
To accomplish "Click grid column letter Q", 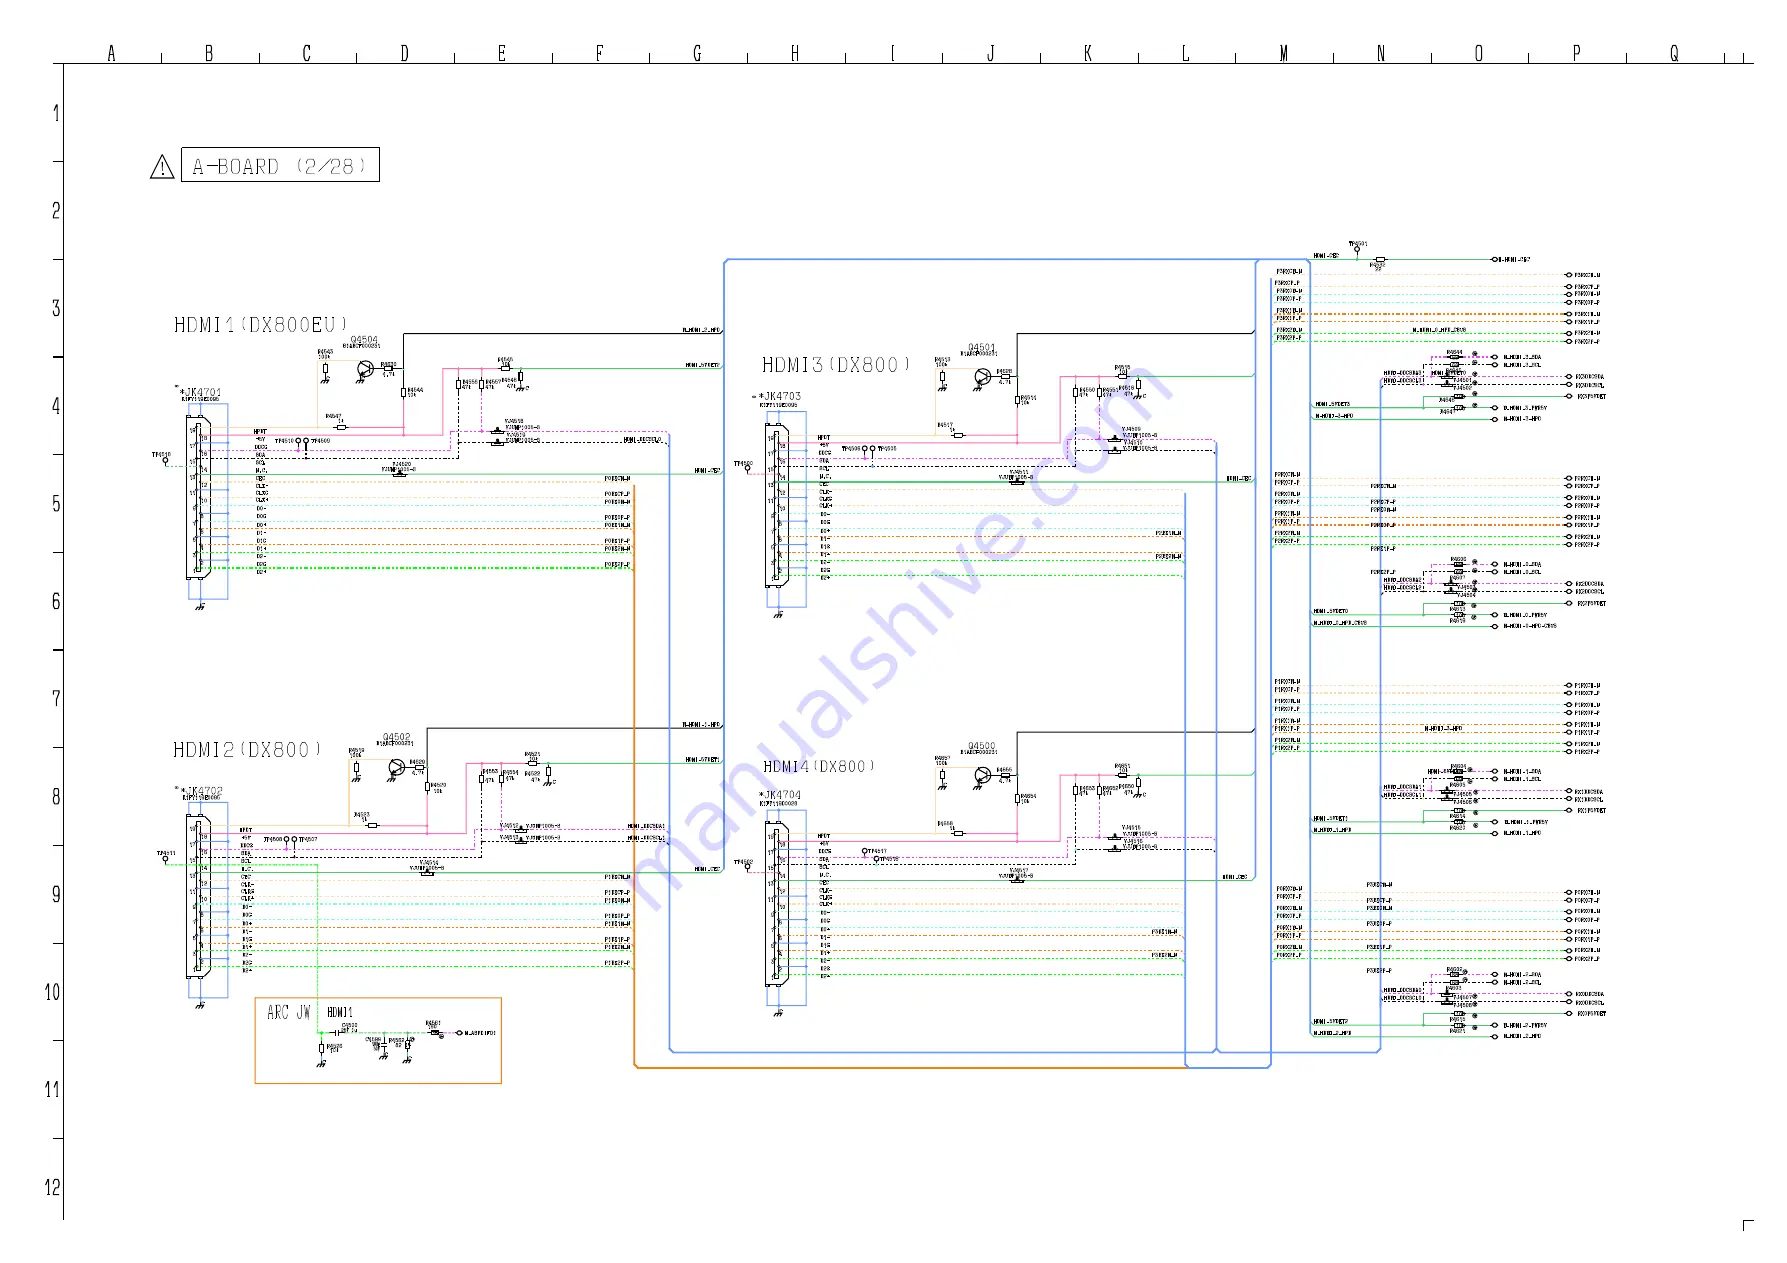I will point(1674,54).
